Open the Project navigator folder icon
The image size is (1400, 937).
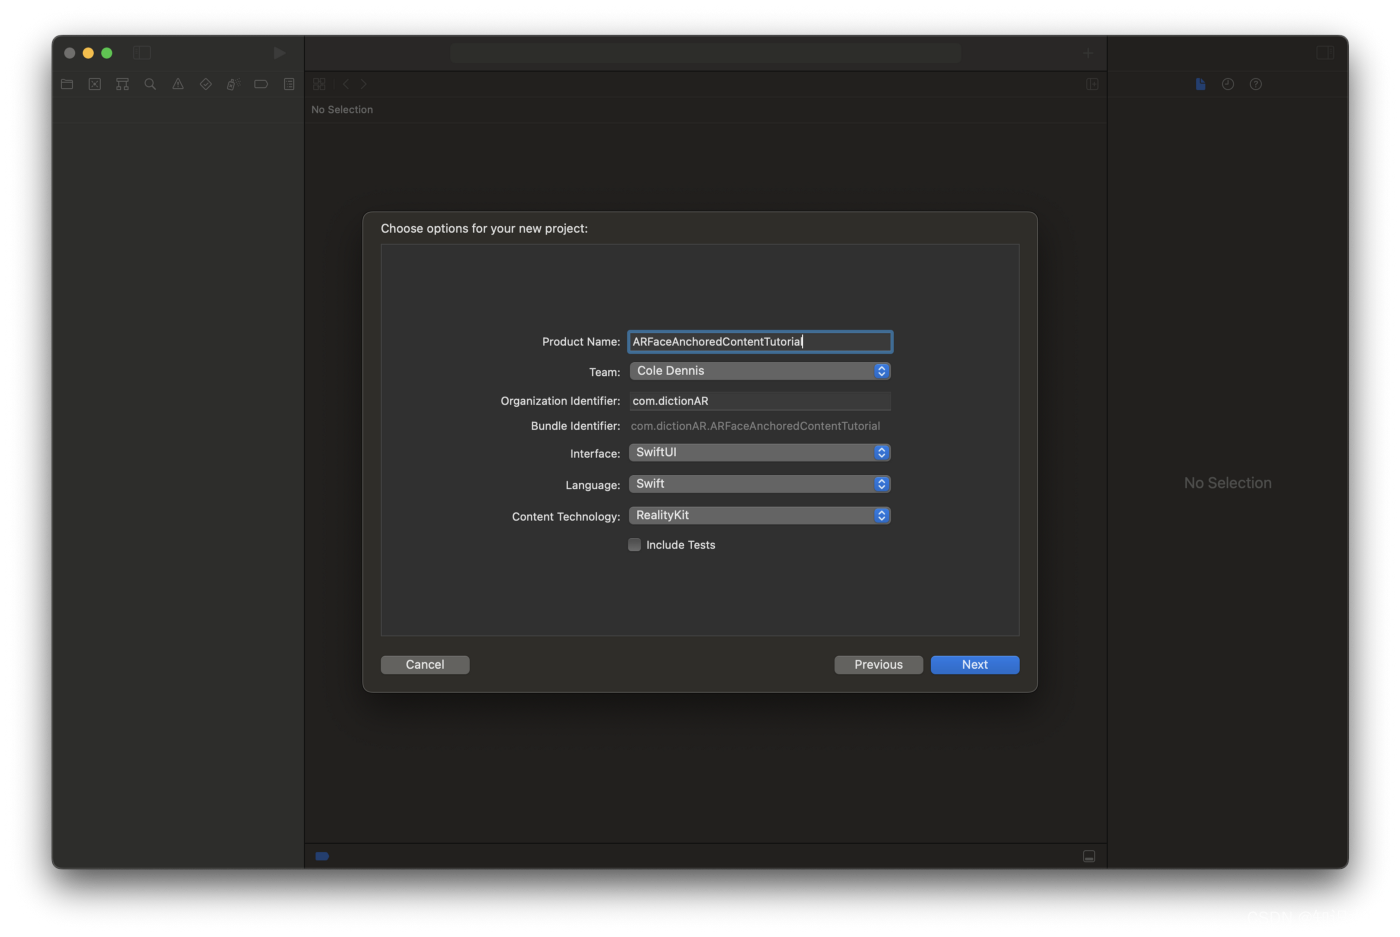pos(66,84)
